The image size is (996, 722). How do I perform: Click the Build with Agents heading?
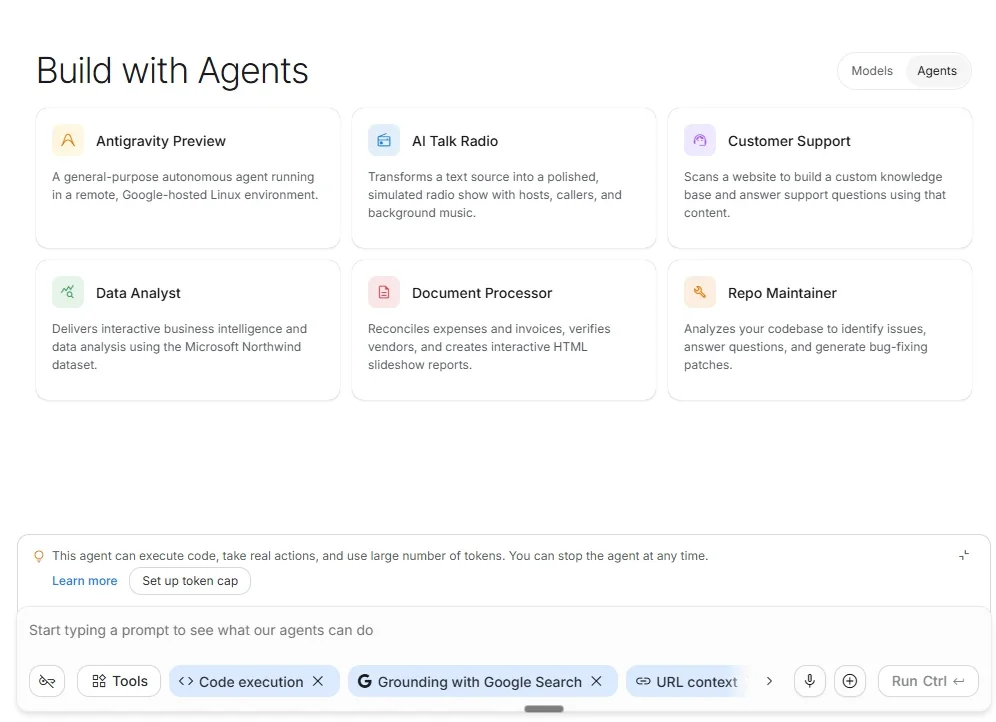click(172, 70)
